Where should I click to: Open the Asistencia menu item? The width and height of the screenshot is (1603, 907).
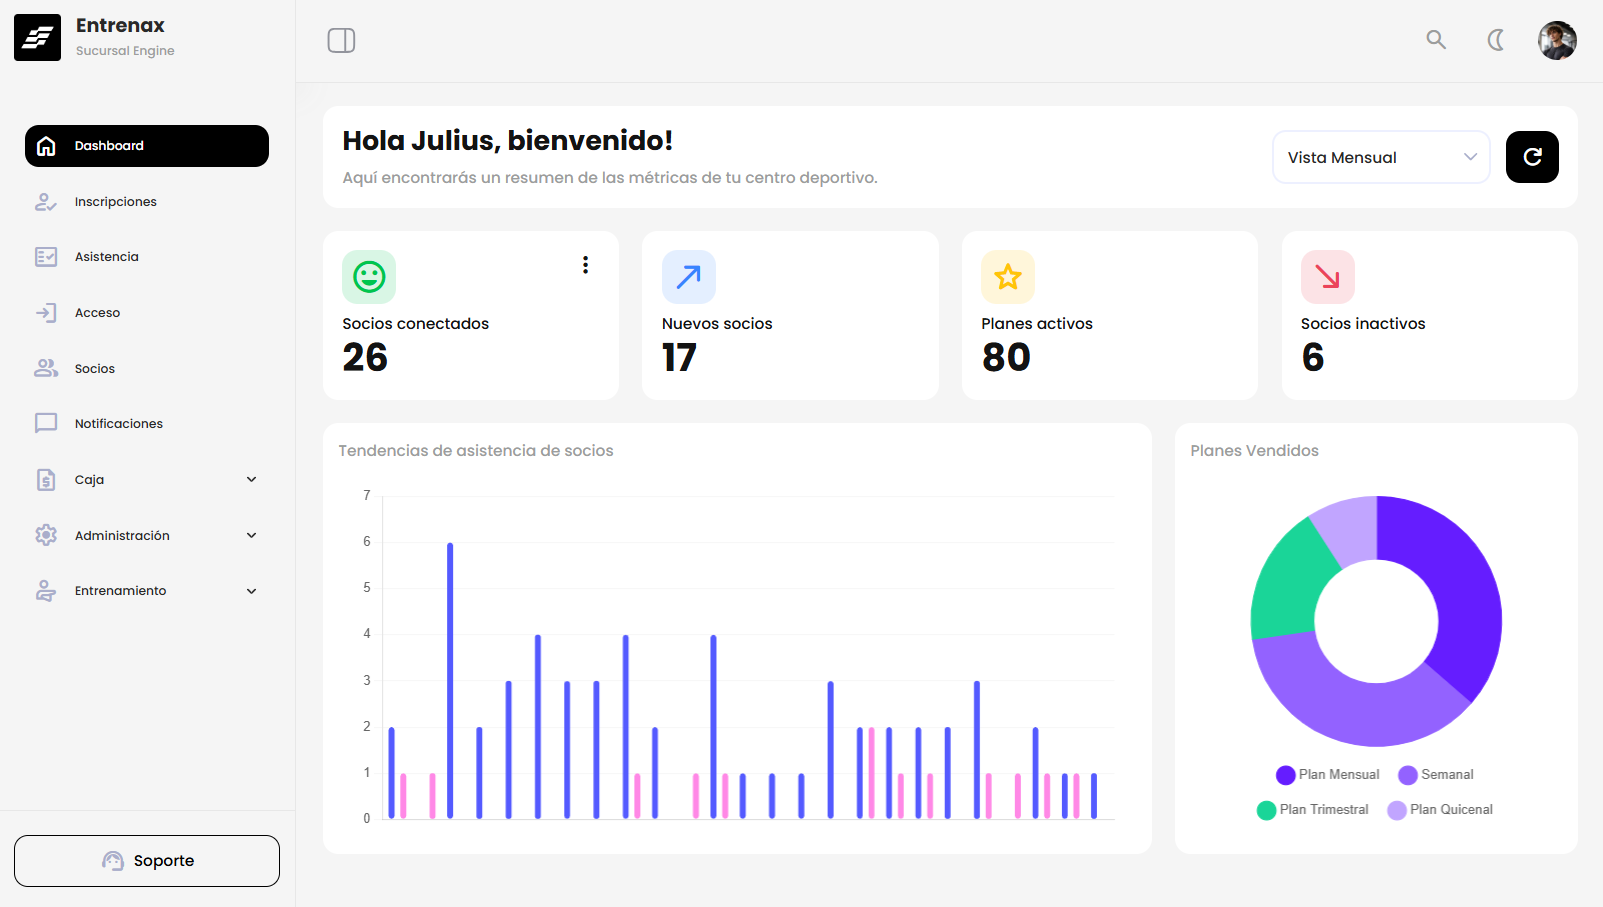(106, 257)
